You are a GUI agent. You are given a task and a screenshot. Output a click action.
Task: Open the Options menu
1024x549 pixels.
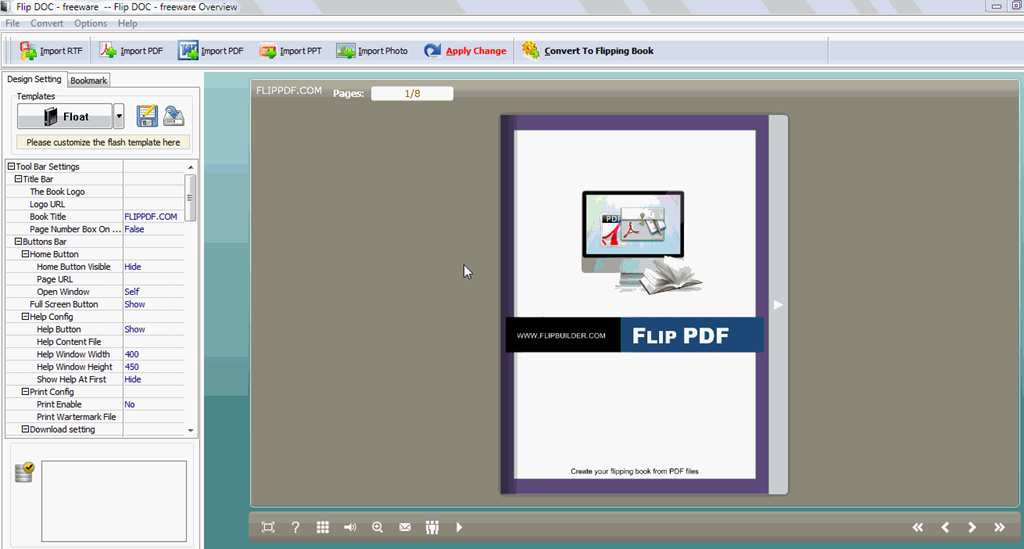point(90,24)
